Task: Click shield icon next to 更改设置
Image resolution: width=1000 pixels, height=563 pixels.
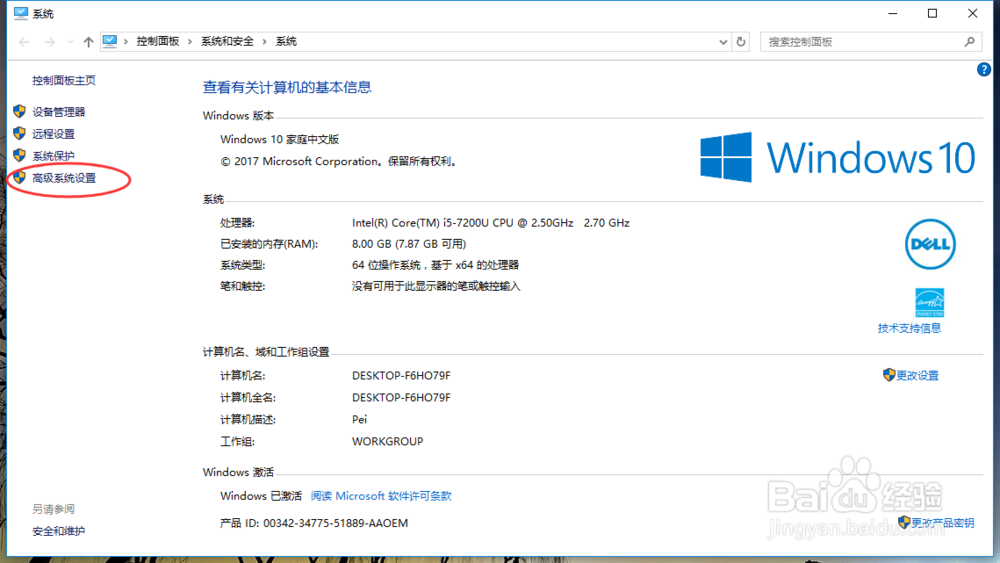Action: [889, 375]
